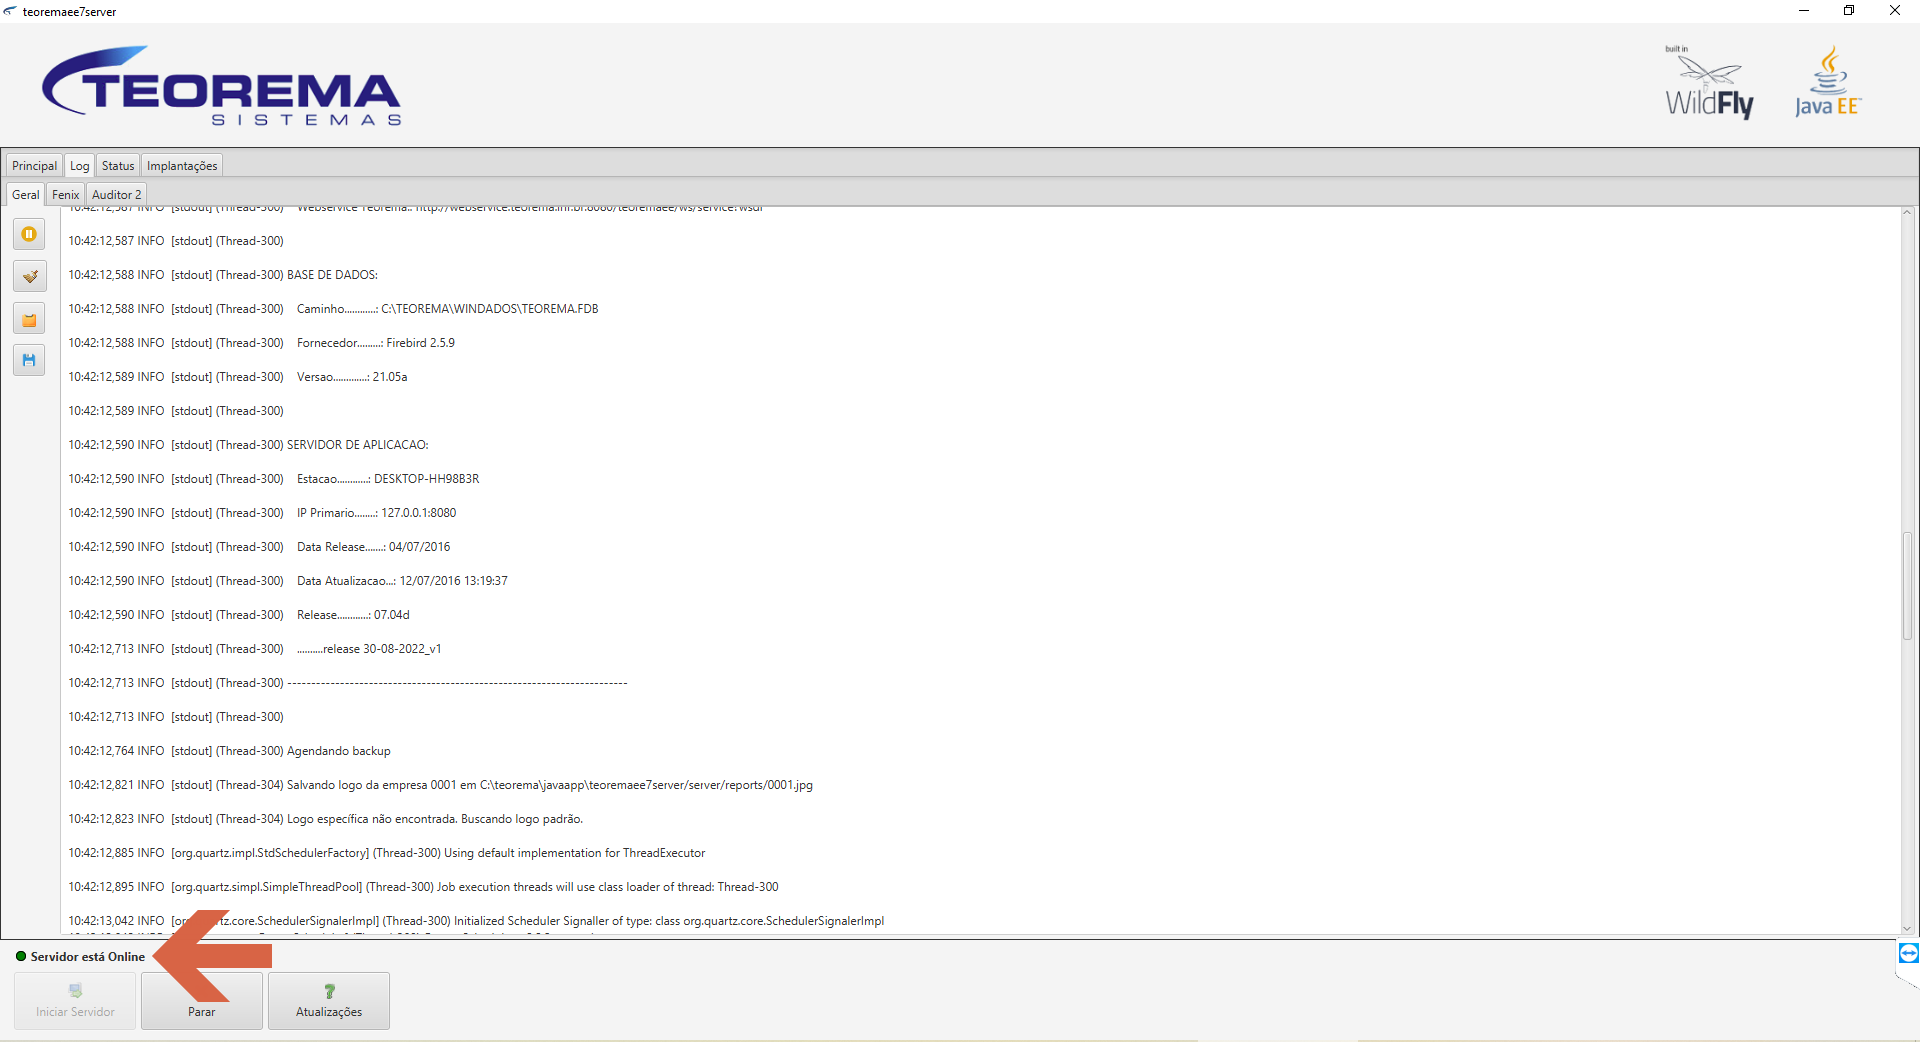The height and width of the screenshot is (1042, 1920).
Task: Click the vertical scrollbar thumb in the log
Action: 1907,586
